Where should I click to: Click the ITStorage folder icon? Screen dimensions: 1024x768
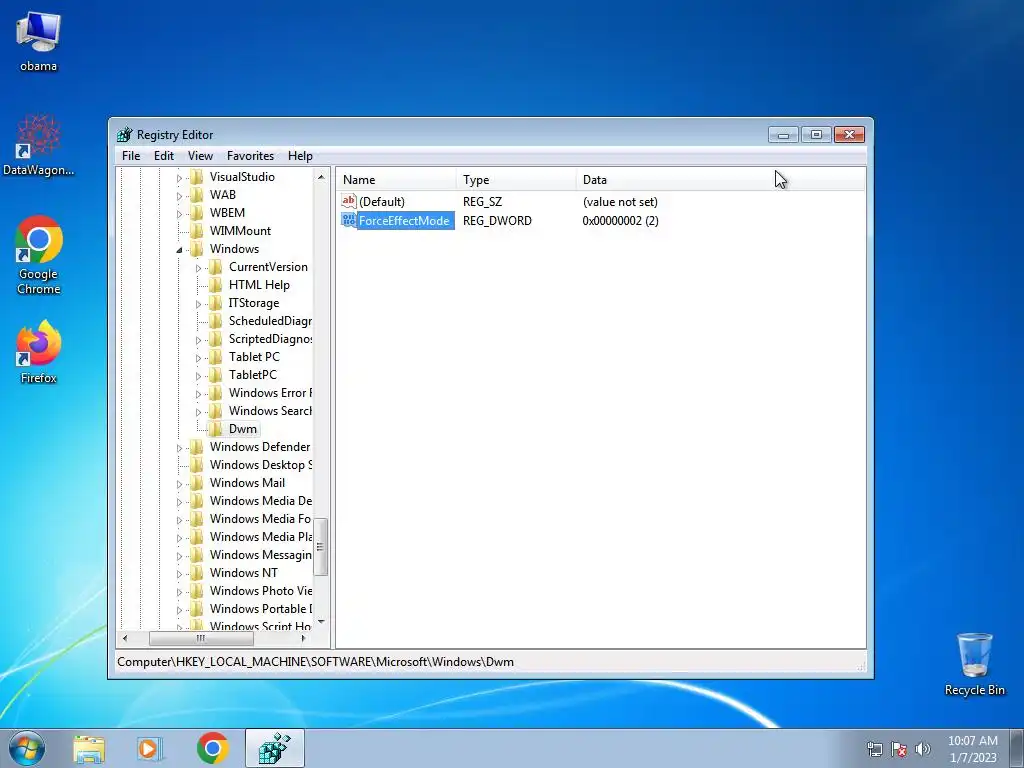point(216,302)
